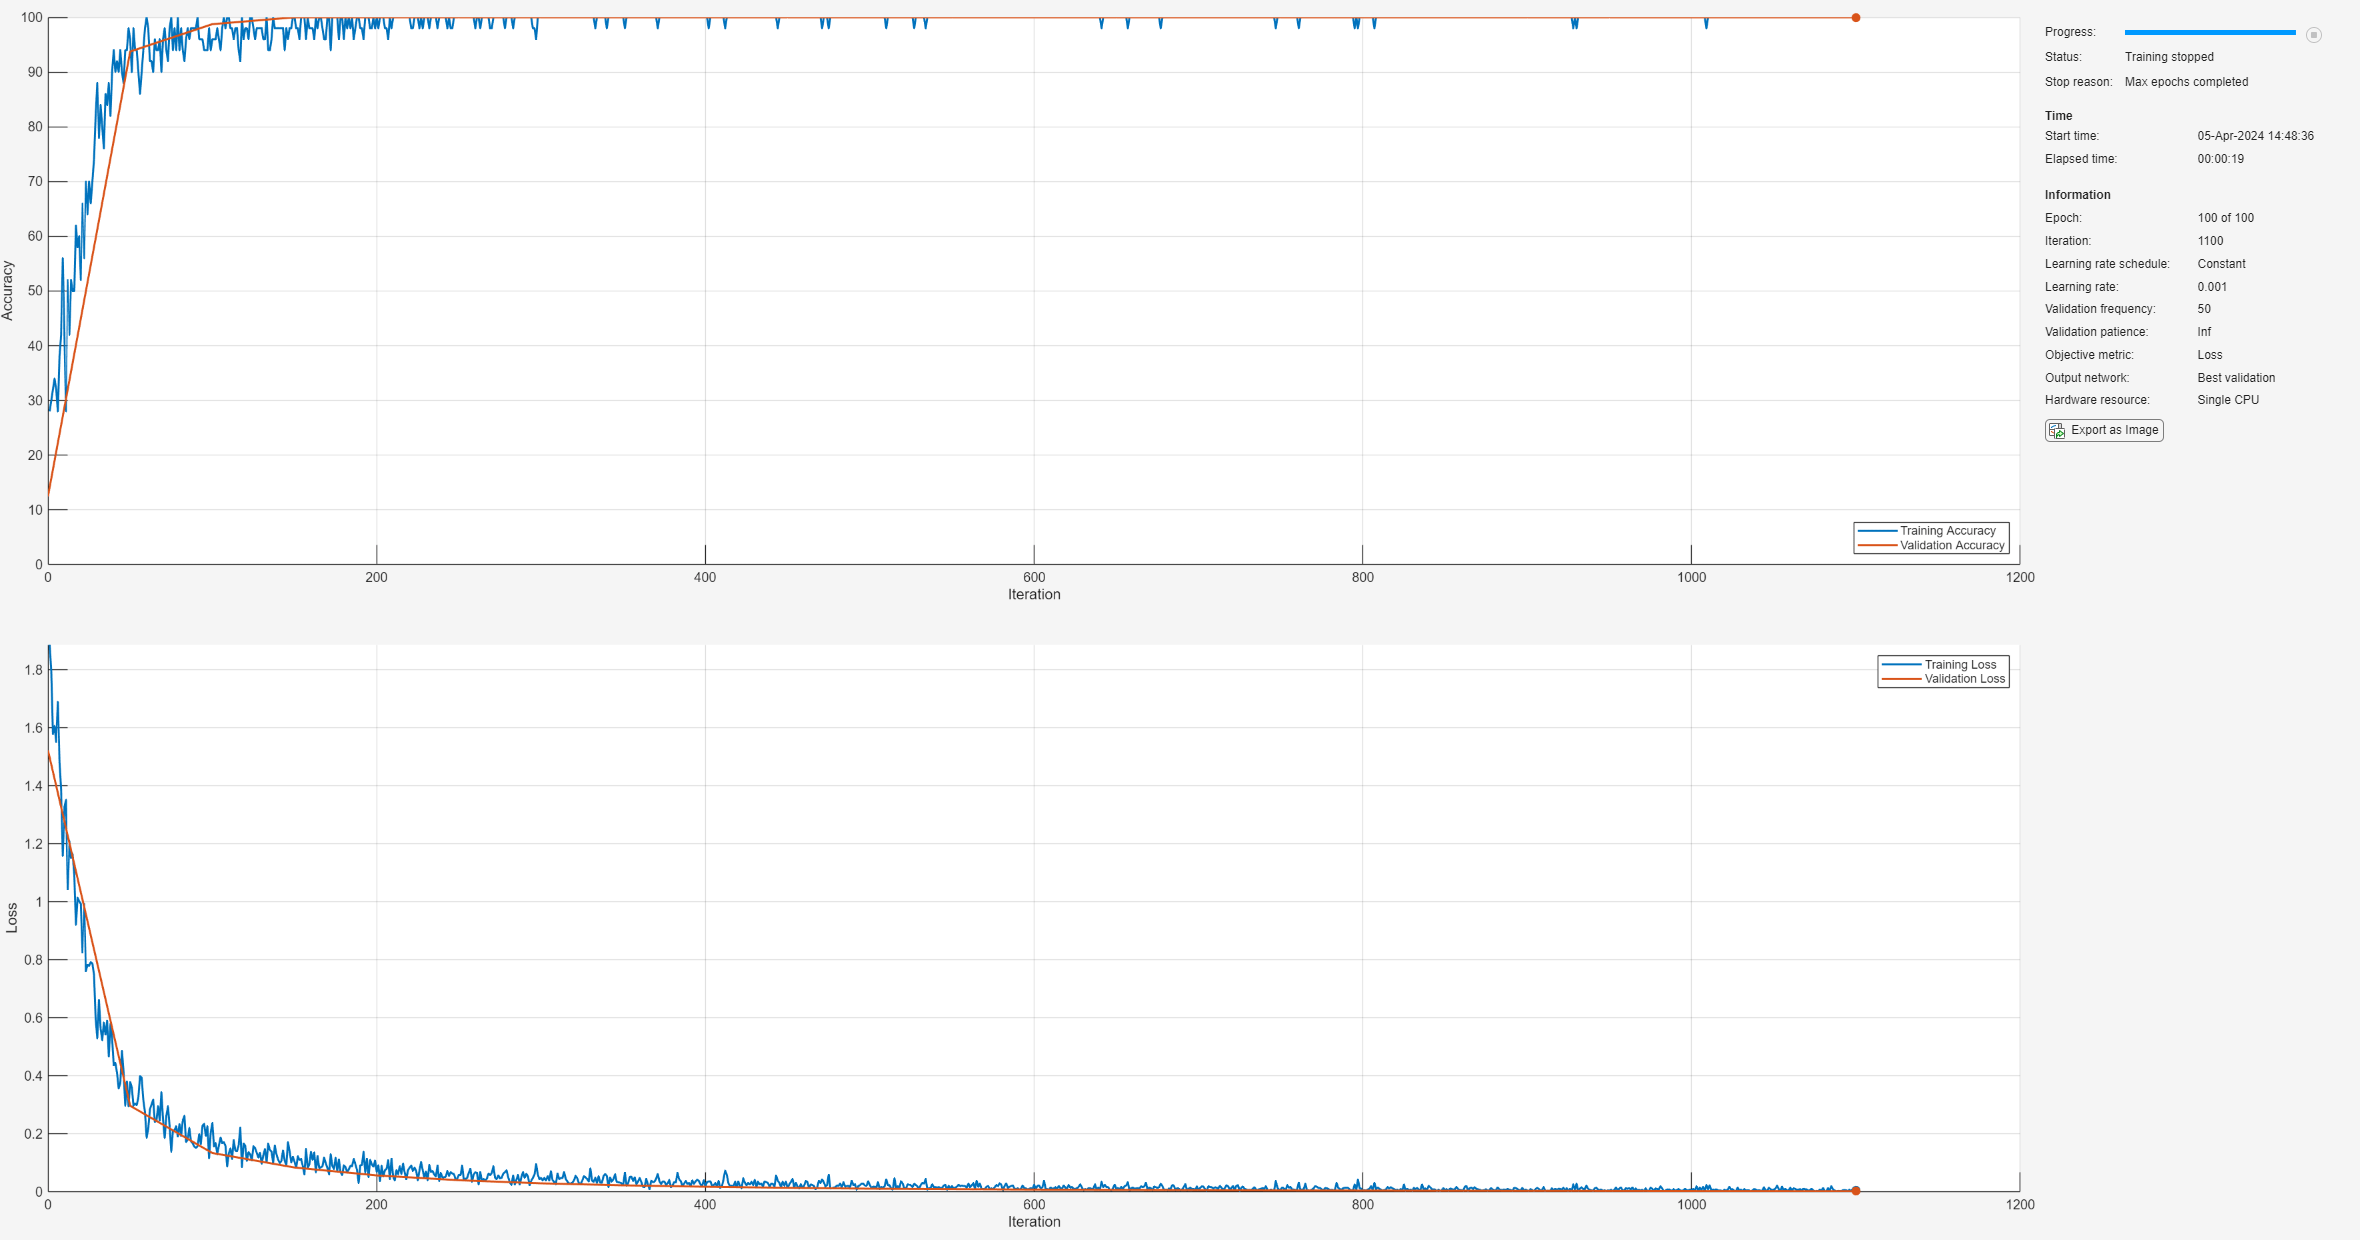Image resolution: width=2360 pixels, height=1240 pixels.
Task: Click the training progress bar
Action: point(2209,33)
